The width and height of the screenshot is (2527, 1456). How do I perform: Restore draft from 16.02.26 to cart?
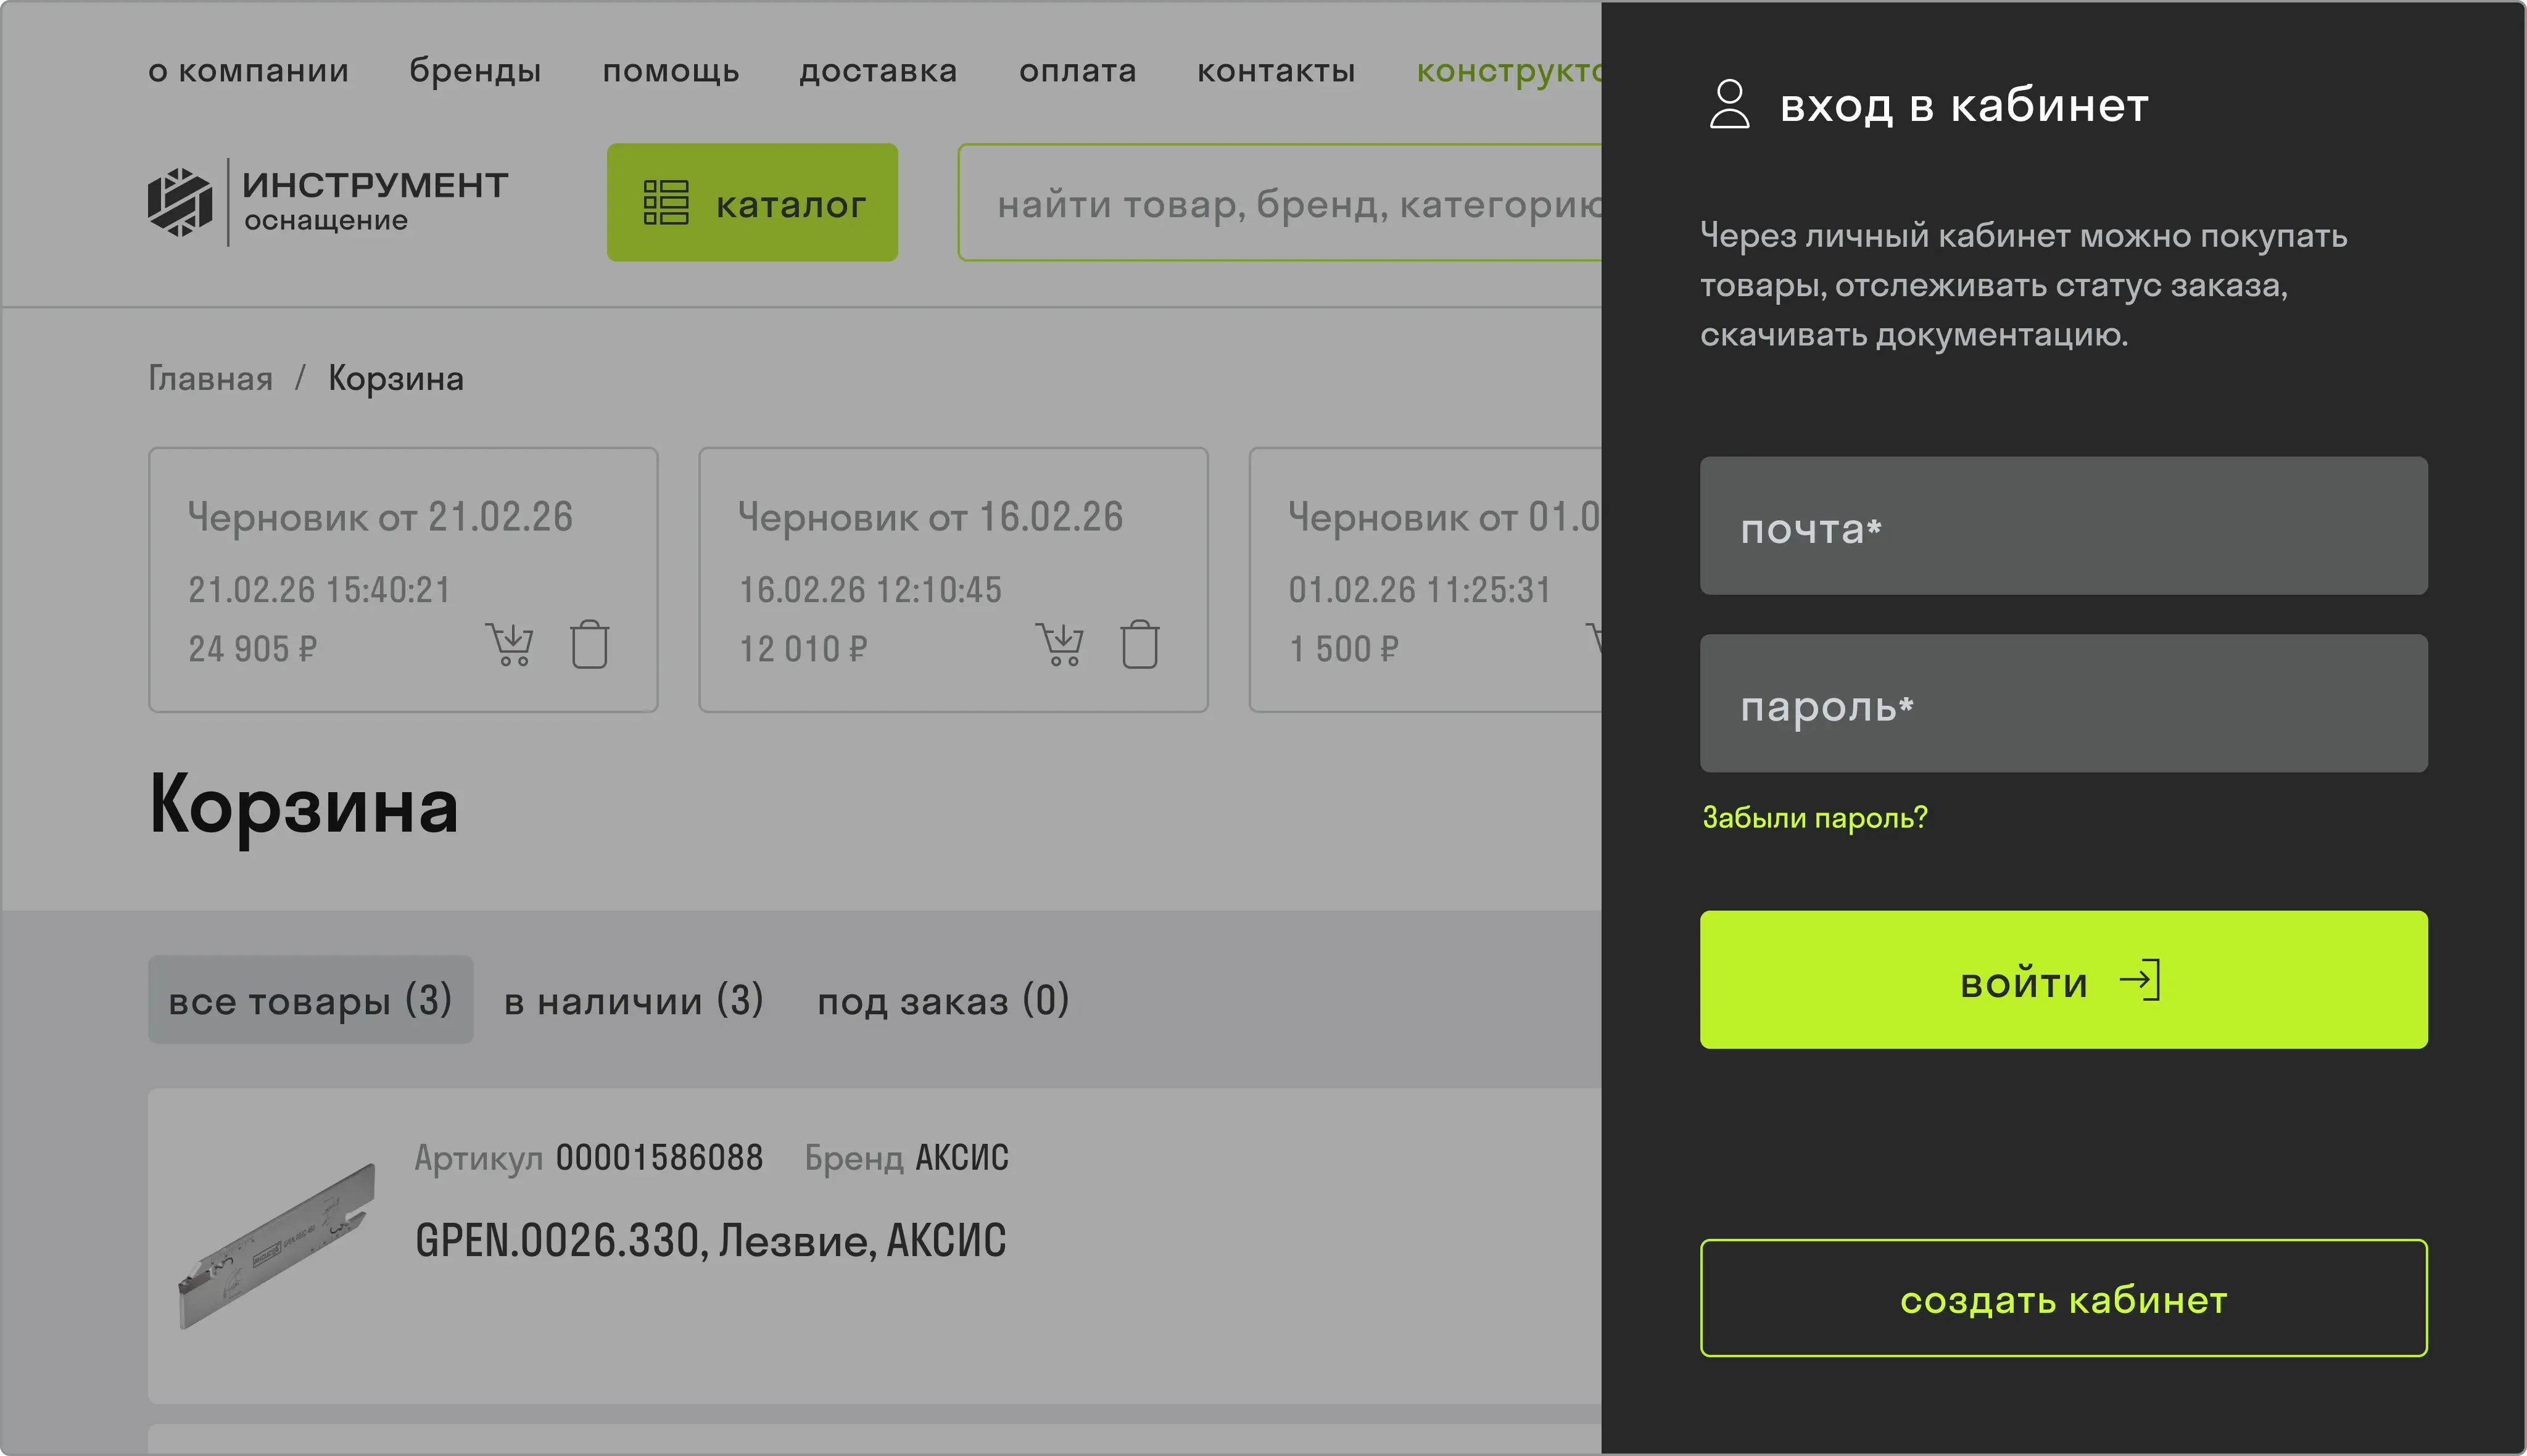[x=1060, y=645]
